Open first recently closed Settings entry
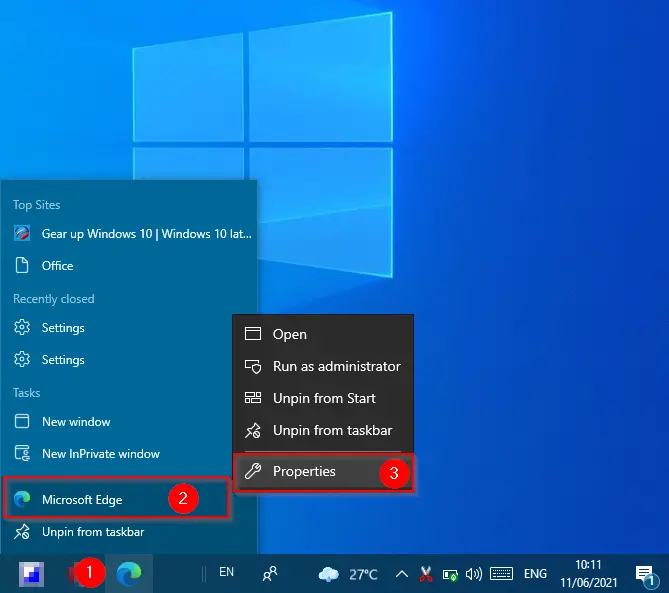 (x=129, y=328)
